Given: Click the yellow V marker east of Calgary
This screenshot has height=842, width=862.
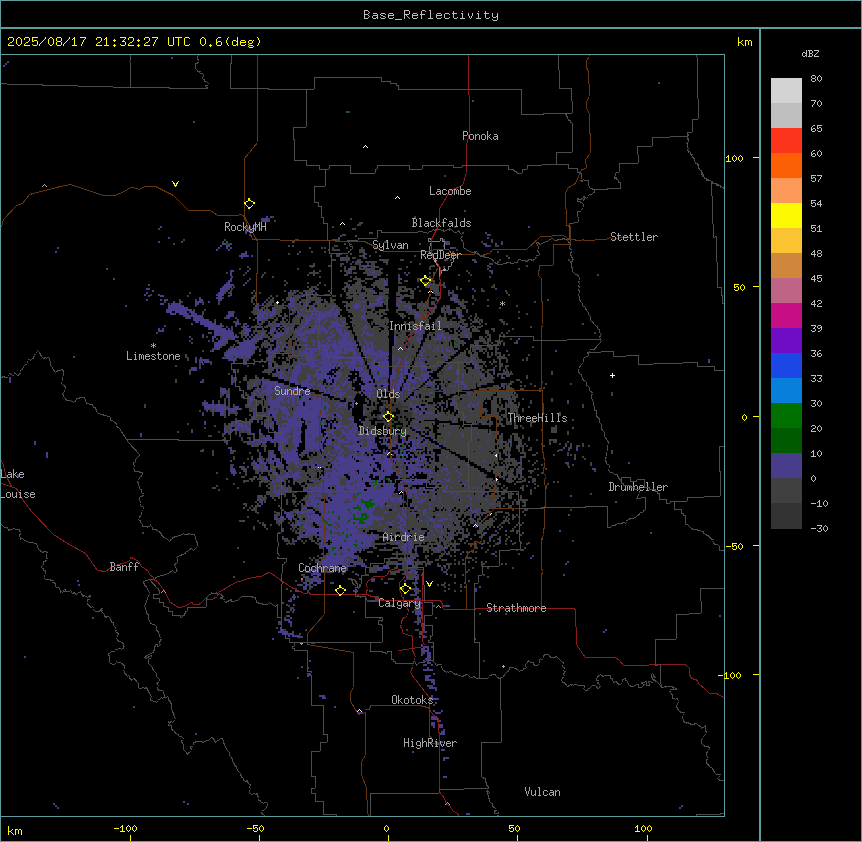Looking at the screenshot, I should pos(429,584).
